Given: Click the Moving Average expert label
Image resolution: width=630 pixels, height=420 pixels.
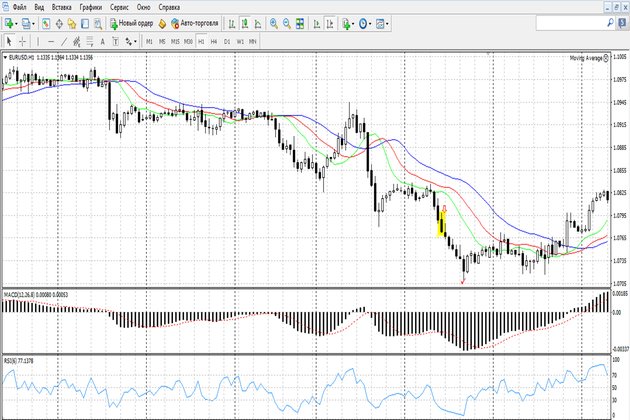Looking at the screenshot, I should (586, 58).
